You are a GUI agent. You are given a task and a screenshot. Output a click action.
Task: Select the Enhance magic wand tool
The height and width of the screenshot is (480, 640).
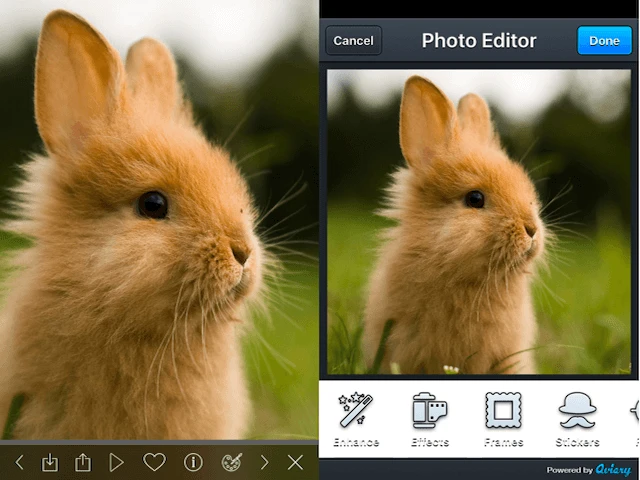click(356, 419)
